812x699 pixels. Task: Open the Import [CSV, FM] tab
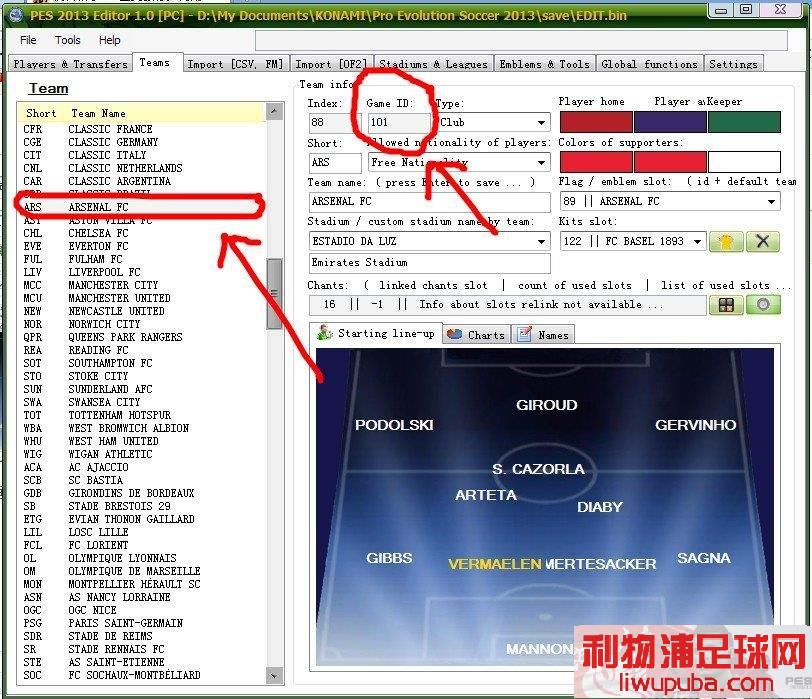tap(236, 64)
